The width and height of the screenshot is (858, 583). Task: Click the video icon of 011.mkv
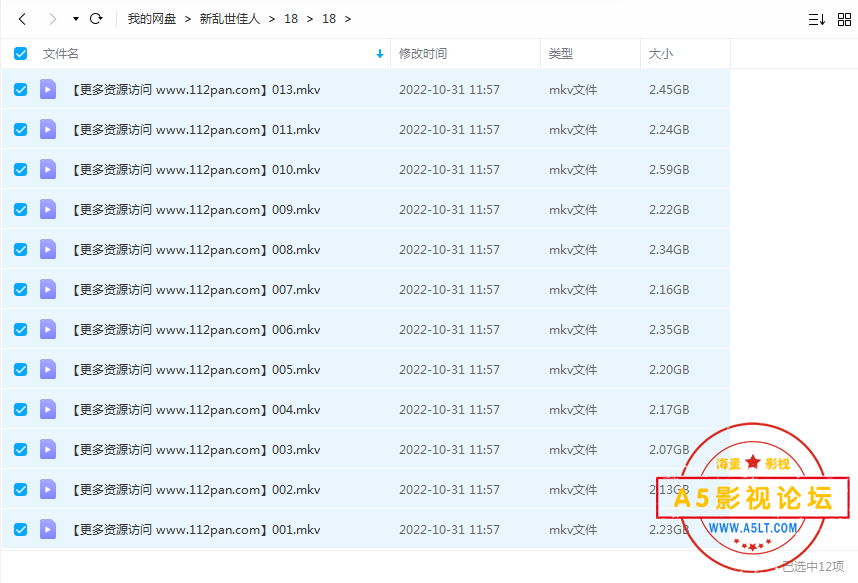[48, 130]
